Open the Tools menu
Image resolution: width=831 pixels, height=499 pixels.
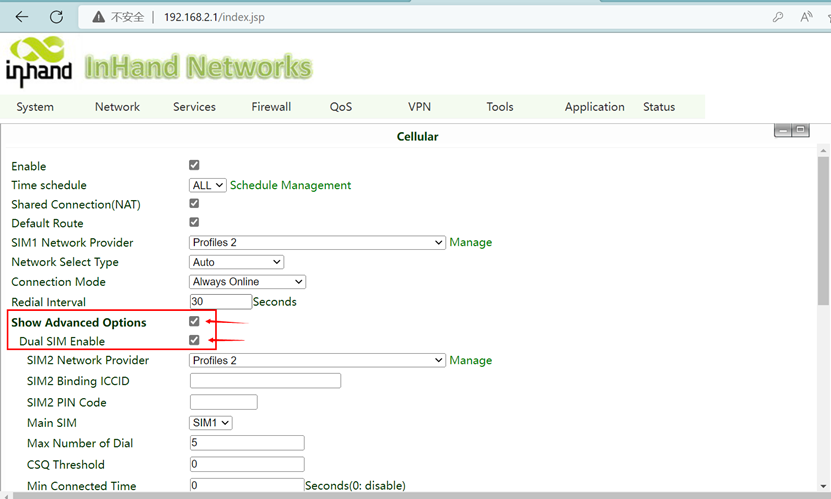500,107
